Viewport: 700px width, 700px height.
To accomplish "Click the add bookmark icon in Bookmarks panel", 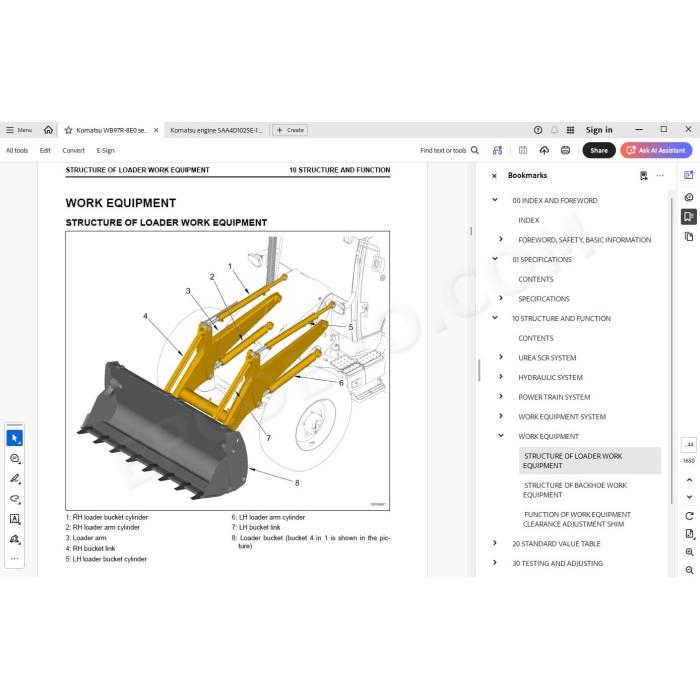I will [643, 176].
